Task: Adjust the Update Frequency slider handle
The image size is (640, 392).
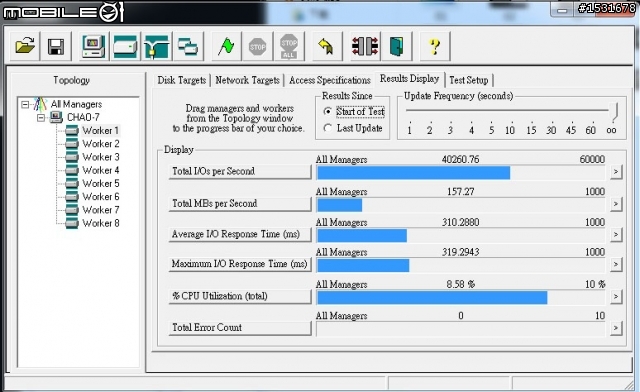Action: coord(614,111)
